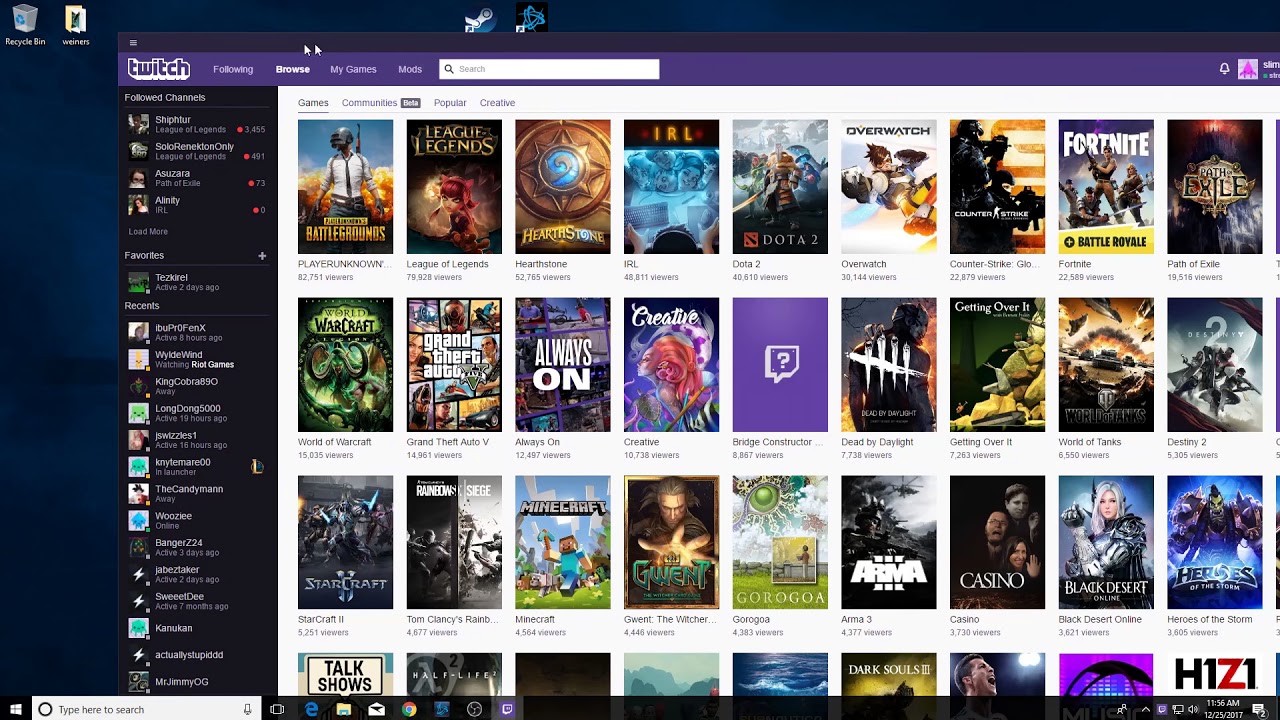Open Asuzara followed channel

(x=197, y=178)
